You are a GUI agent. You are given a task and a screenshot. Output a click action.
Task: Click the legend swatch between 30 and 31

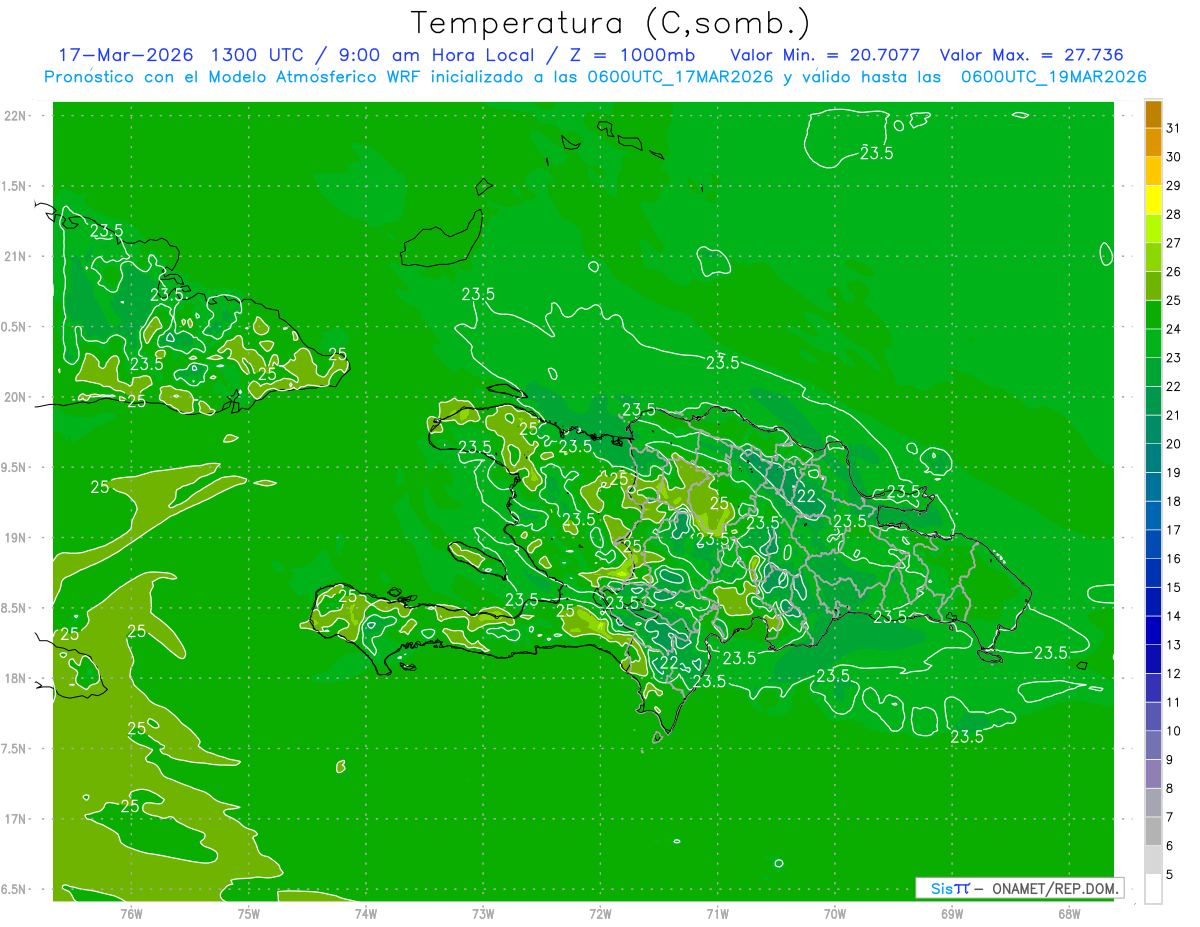1153,142
